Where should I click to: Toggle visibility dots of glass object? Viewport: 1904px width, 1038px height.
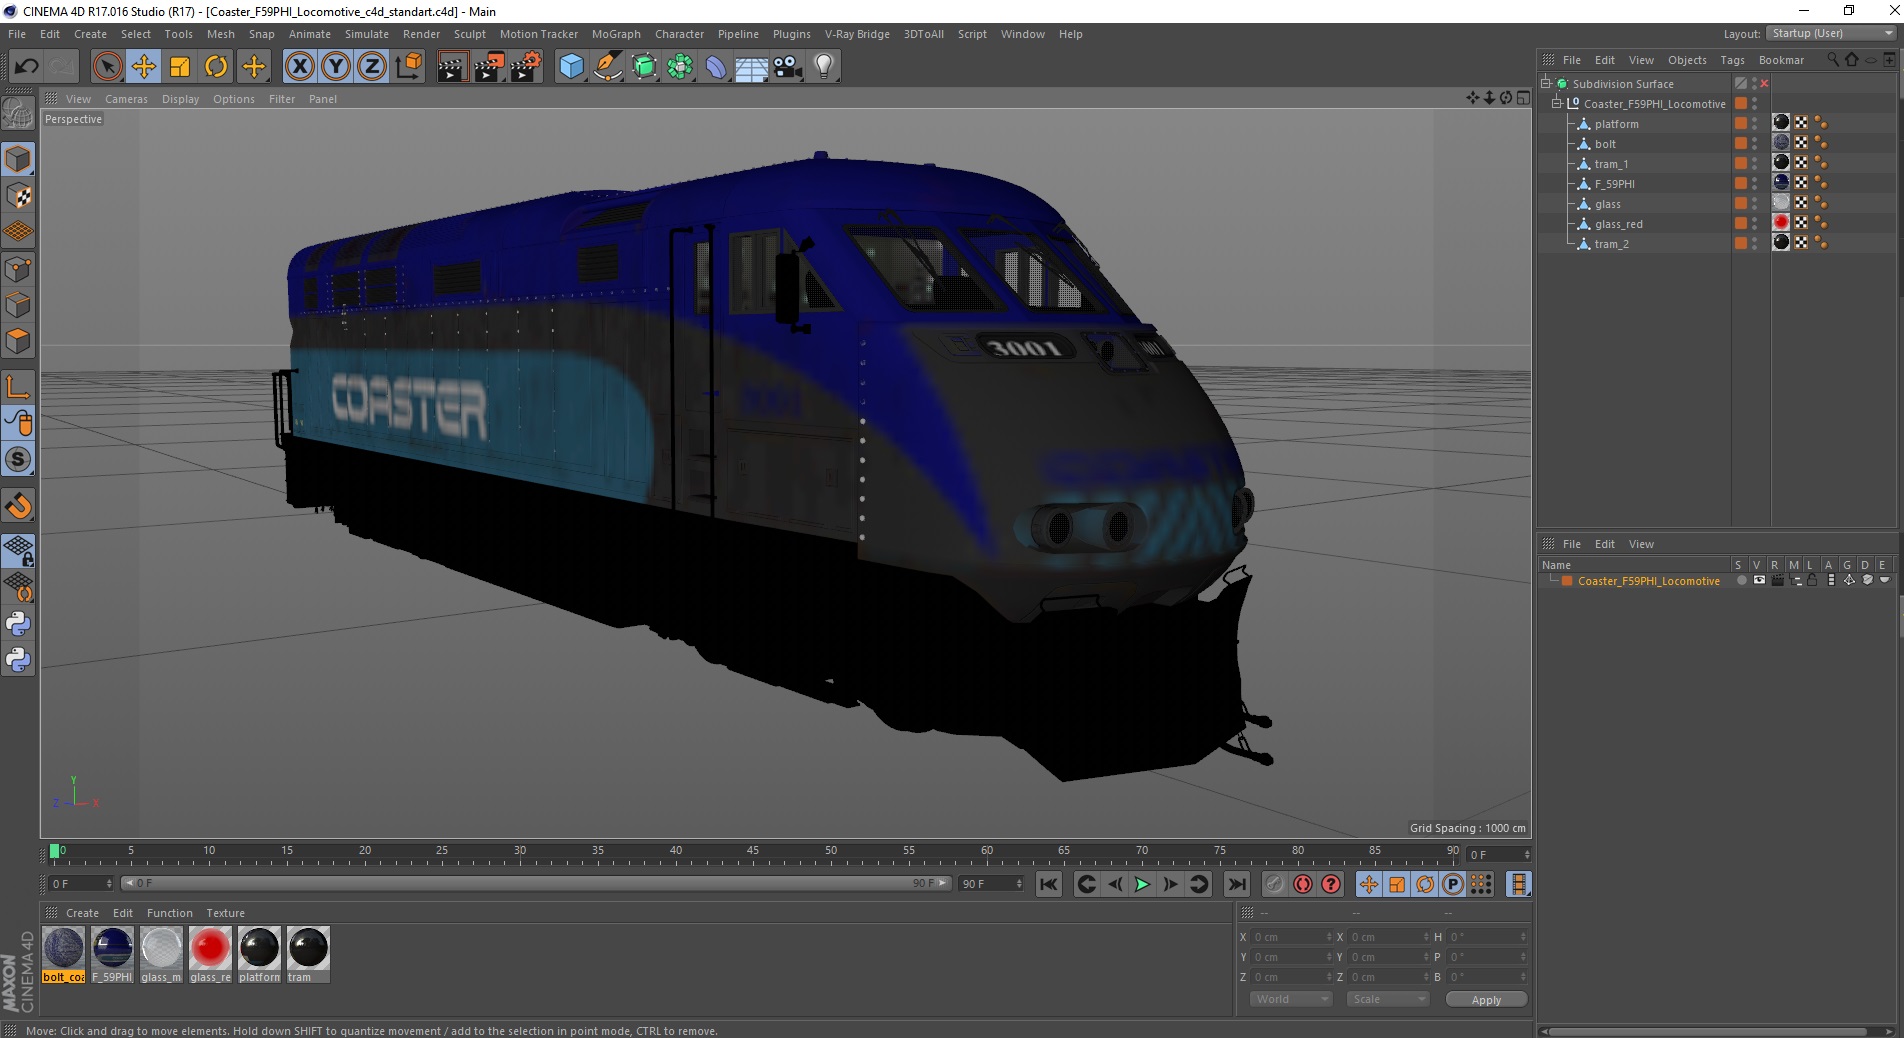tap(1754, 204)
